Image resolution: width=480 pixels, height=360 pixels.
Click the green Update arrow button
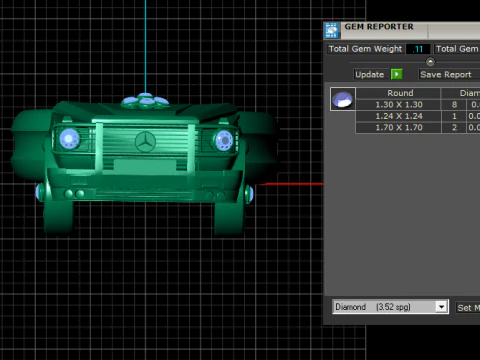[x=397, y=74]
